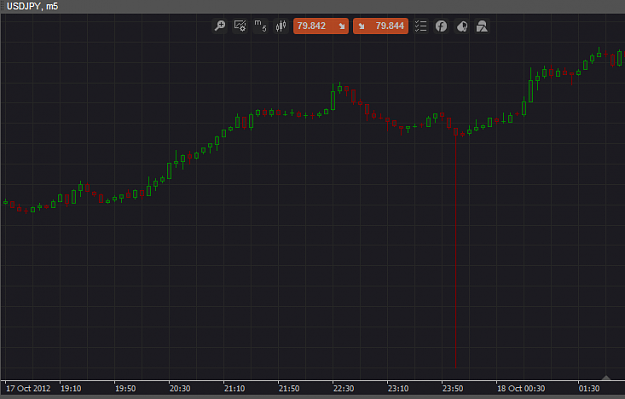Change chart type via candlestick icon
This screenshot has width=625, height=399.
[281, 26]
